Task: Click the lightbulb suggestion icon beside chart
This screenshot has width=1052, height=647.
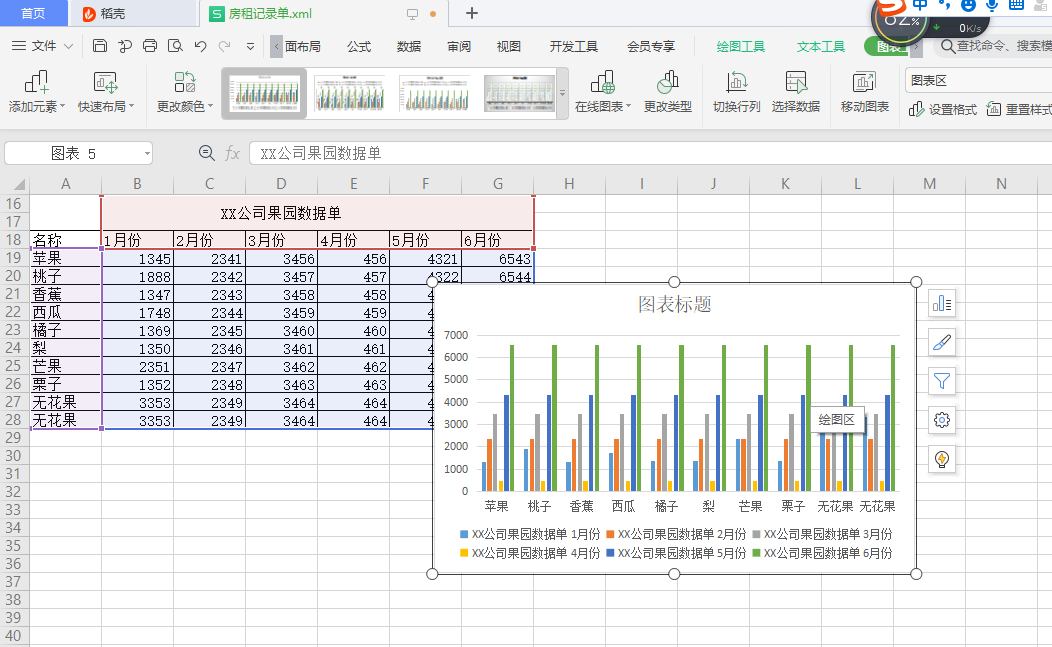Action: pyautogui.click(x=942, y=459)
